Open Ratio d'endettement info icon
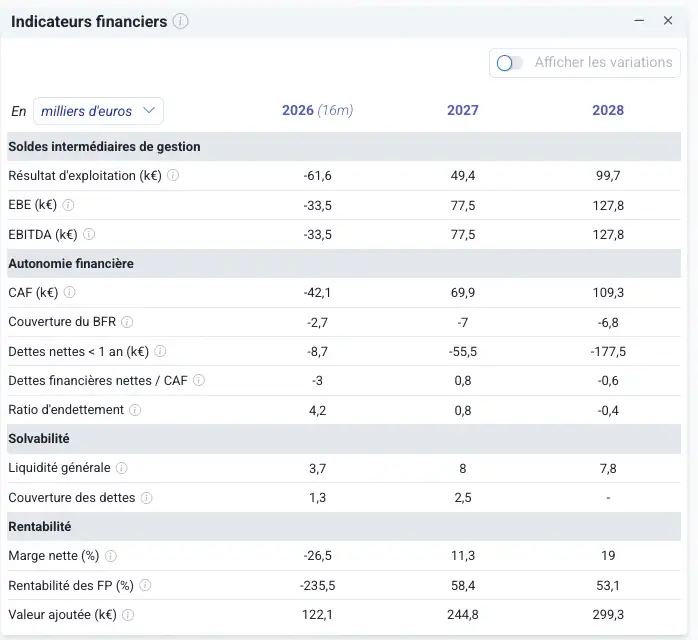Viewport: 698px width, 640px height. point(135,410)
